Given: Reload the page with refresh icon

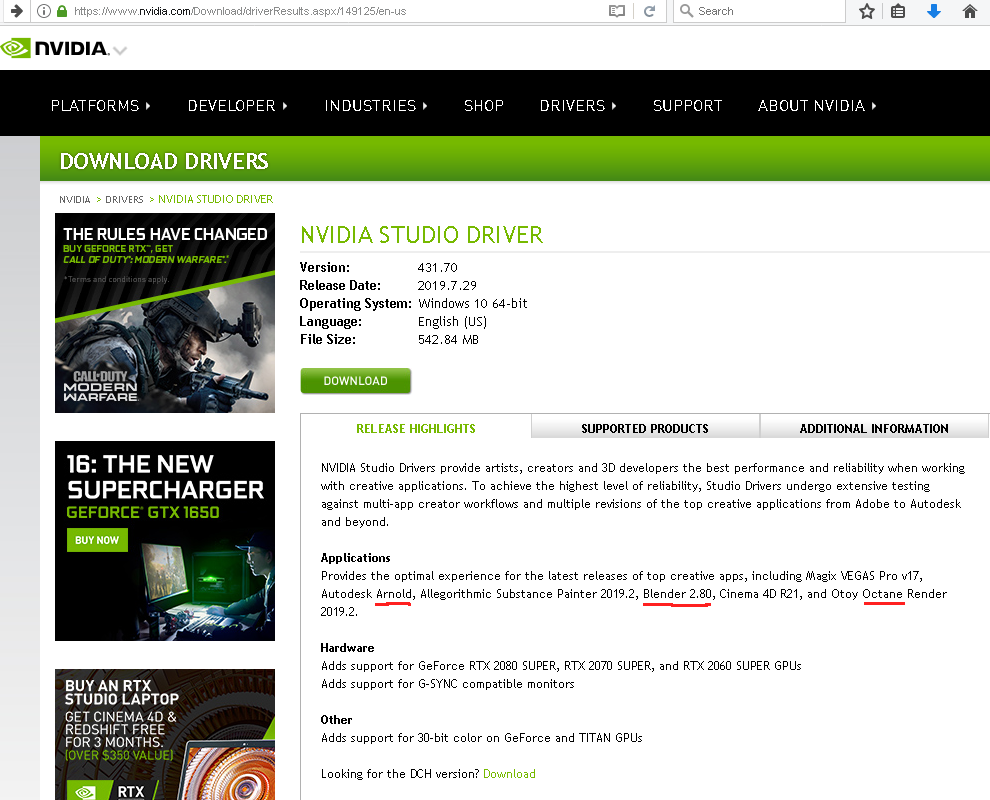Looking at the screenshot, I should (649, 11).
